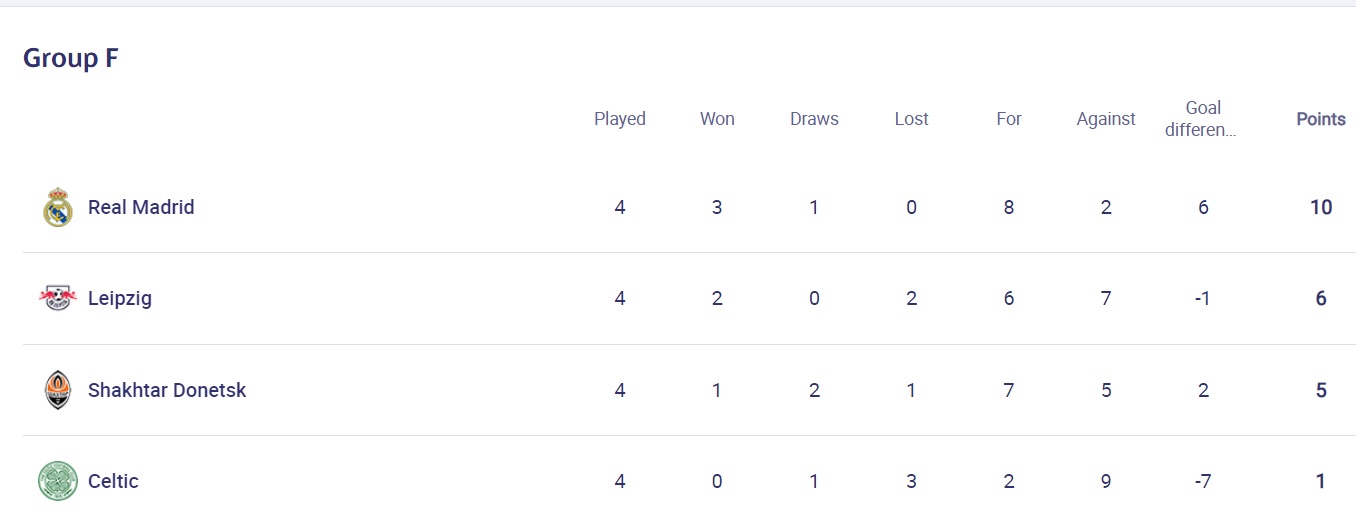Click the Against column header
Screen dimensions: 1356x520
pyautogui.click(x=1106, y=119)
